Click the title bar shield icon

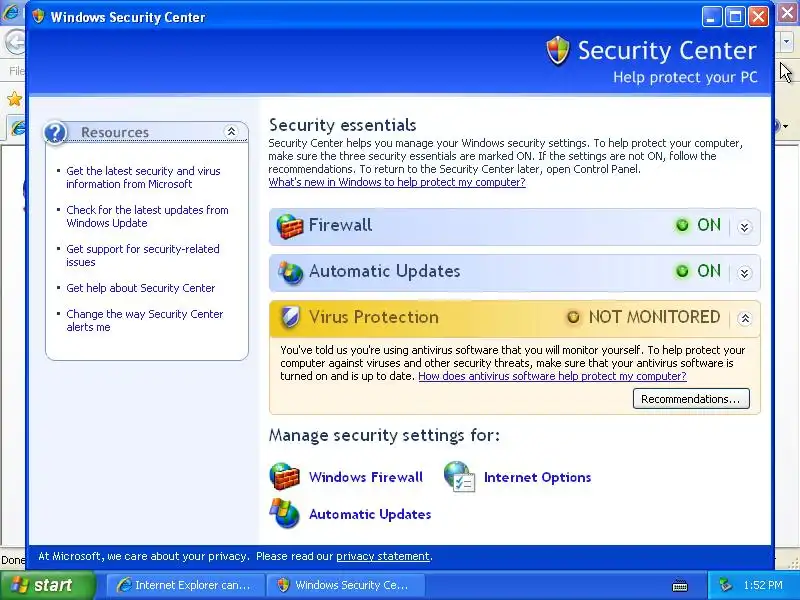[x=38, y=16]
